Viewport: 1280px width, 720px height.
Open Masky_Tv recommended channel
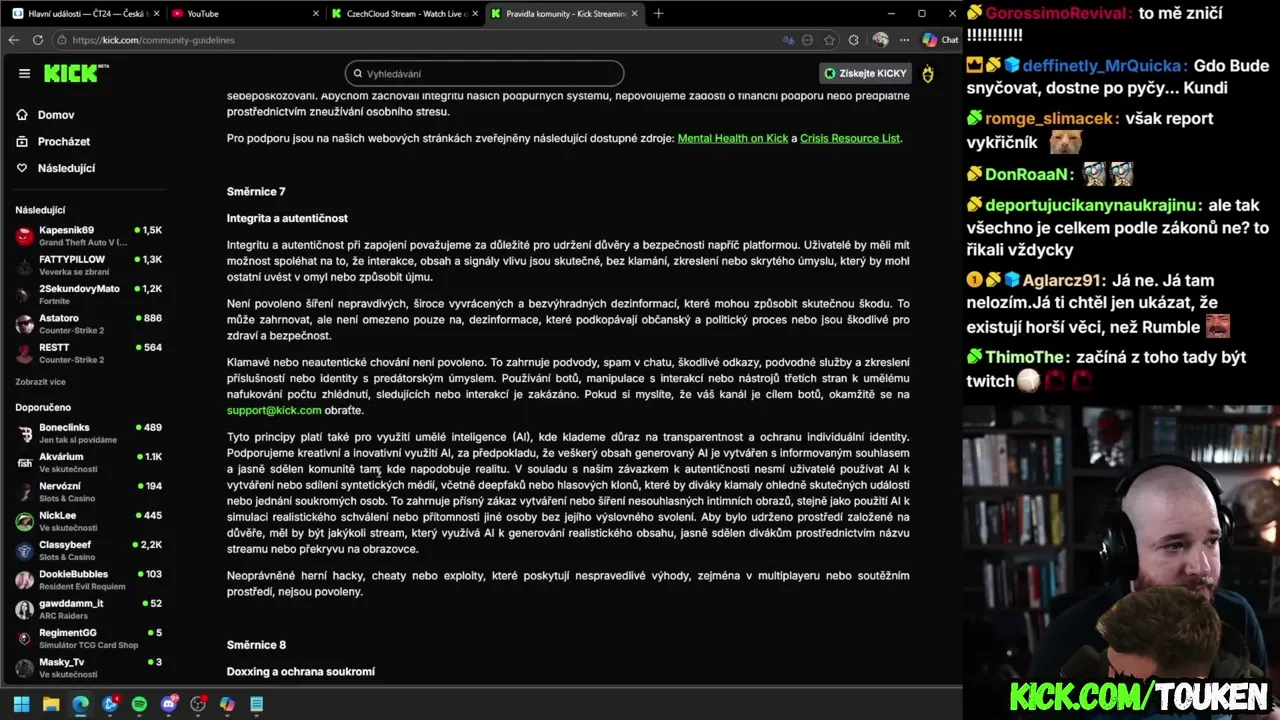tap(88, 668)
